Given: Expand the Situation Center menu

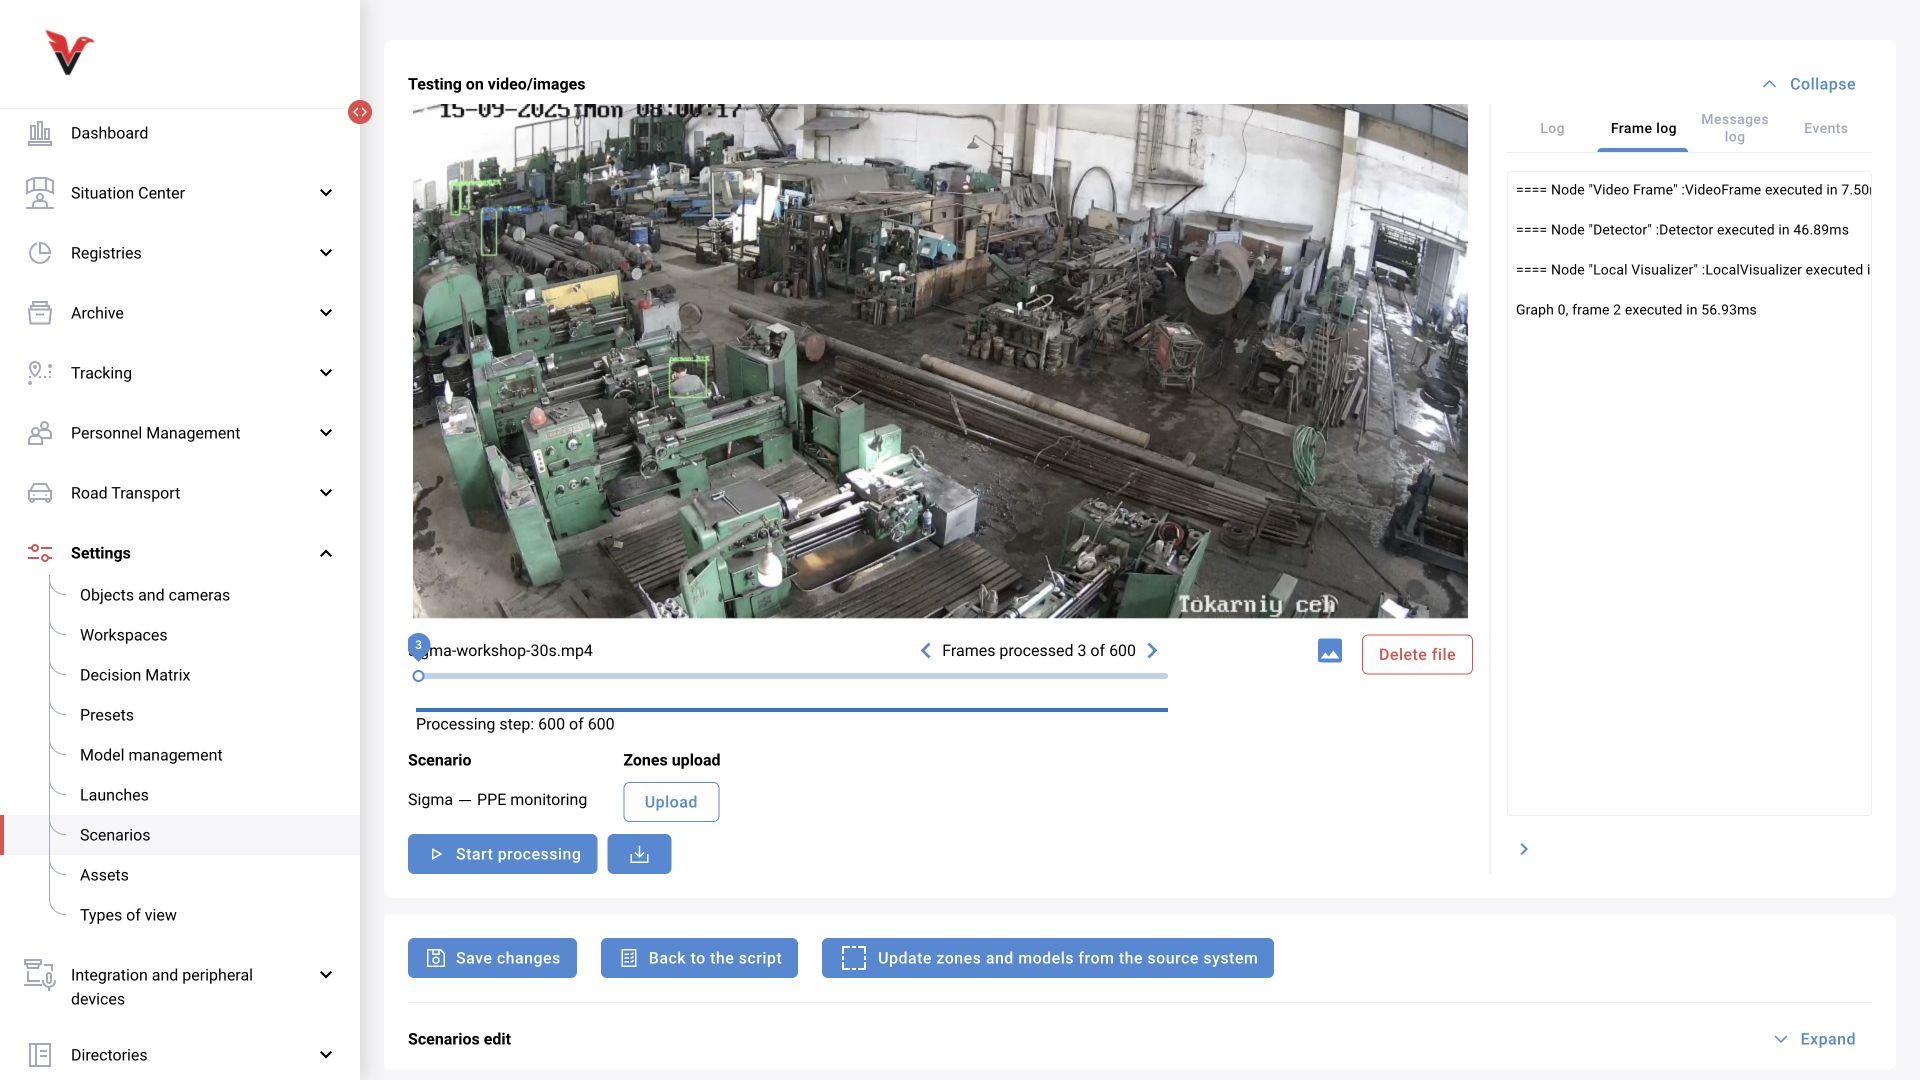Looking at the screenshot, I should 326,193.
